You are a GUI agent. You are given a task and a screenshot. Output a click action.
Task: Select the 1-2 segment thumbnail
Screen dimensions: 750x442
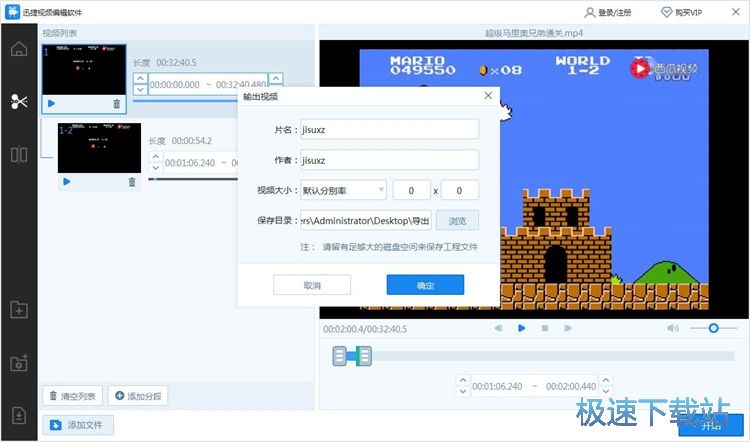coord(99,148)
